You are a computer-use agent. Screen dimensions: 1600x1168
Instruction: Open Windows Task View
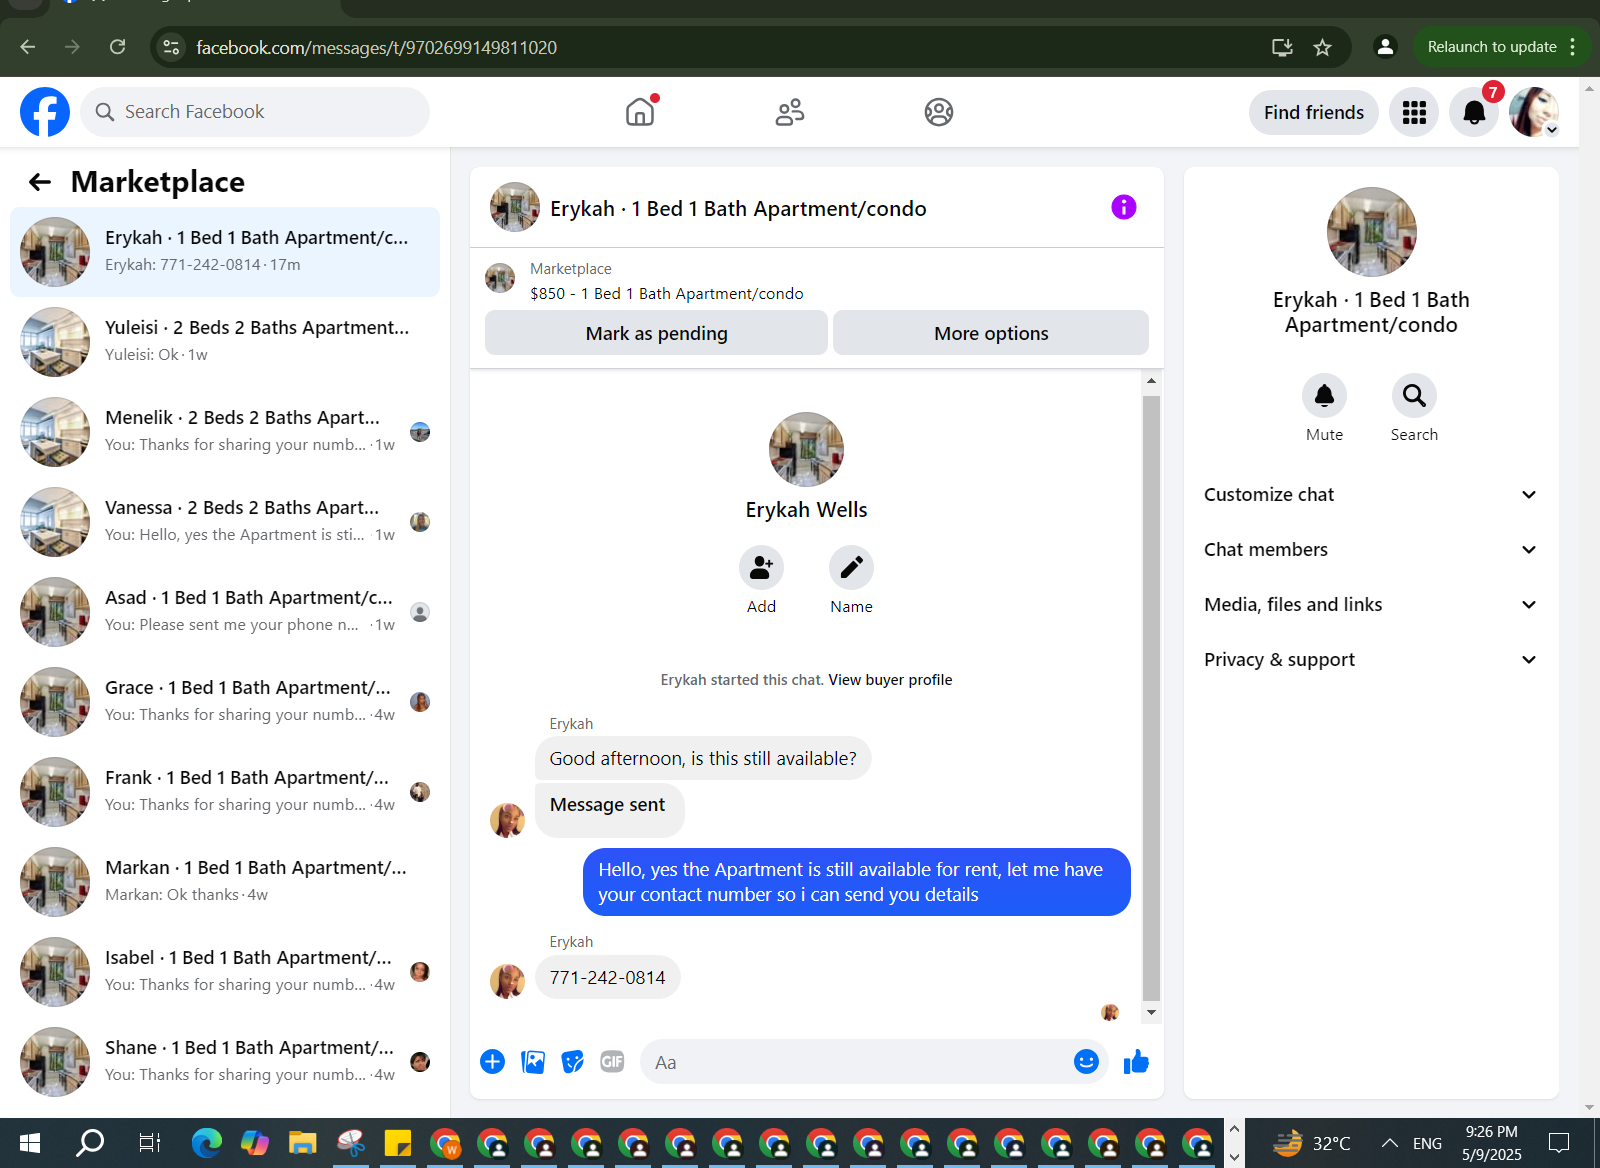click(150, 1143)
